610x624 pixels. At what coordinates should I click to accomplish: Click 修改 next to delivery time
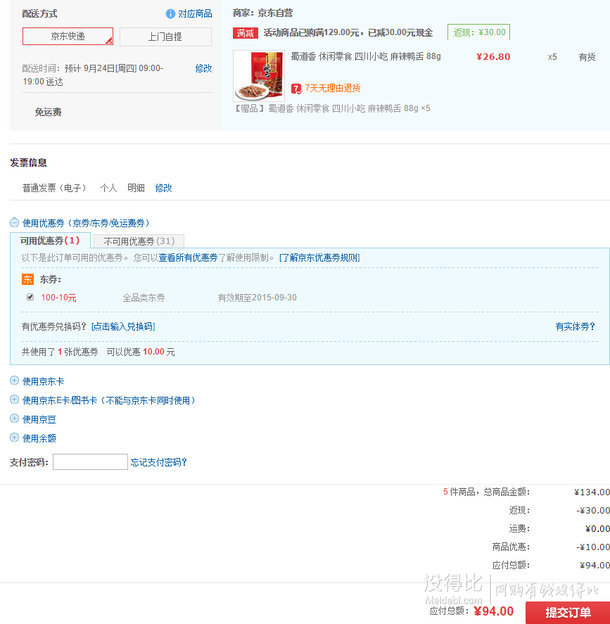click(203, 68)
